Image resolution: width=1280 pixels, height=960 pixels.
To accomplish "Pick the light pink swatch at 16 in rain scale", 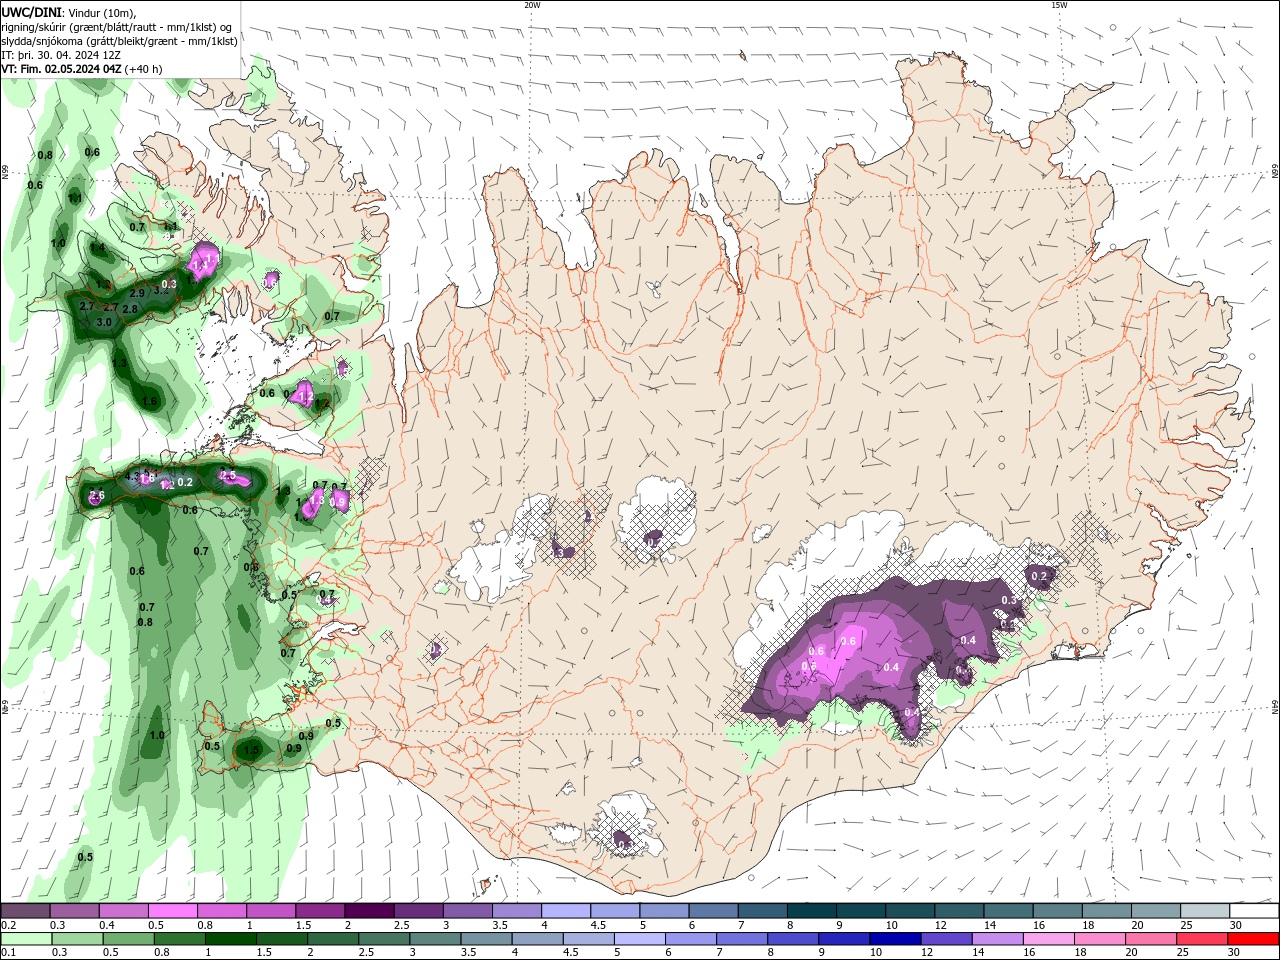I will tap(1049, 939).
